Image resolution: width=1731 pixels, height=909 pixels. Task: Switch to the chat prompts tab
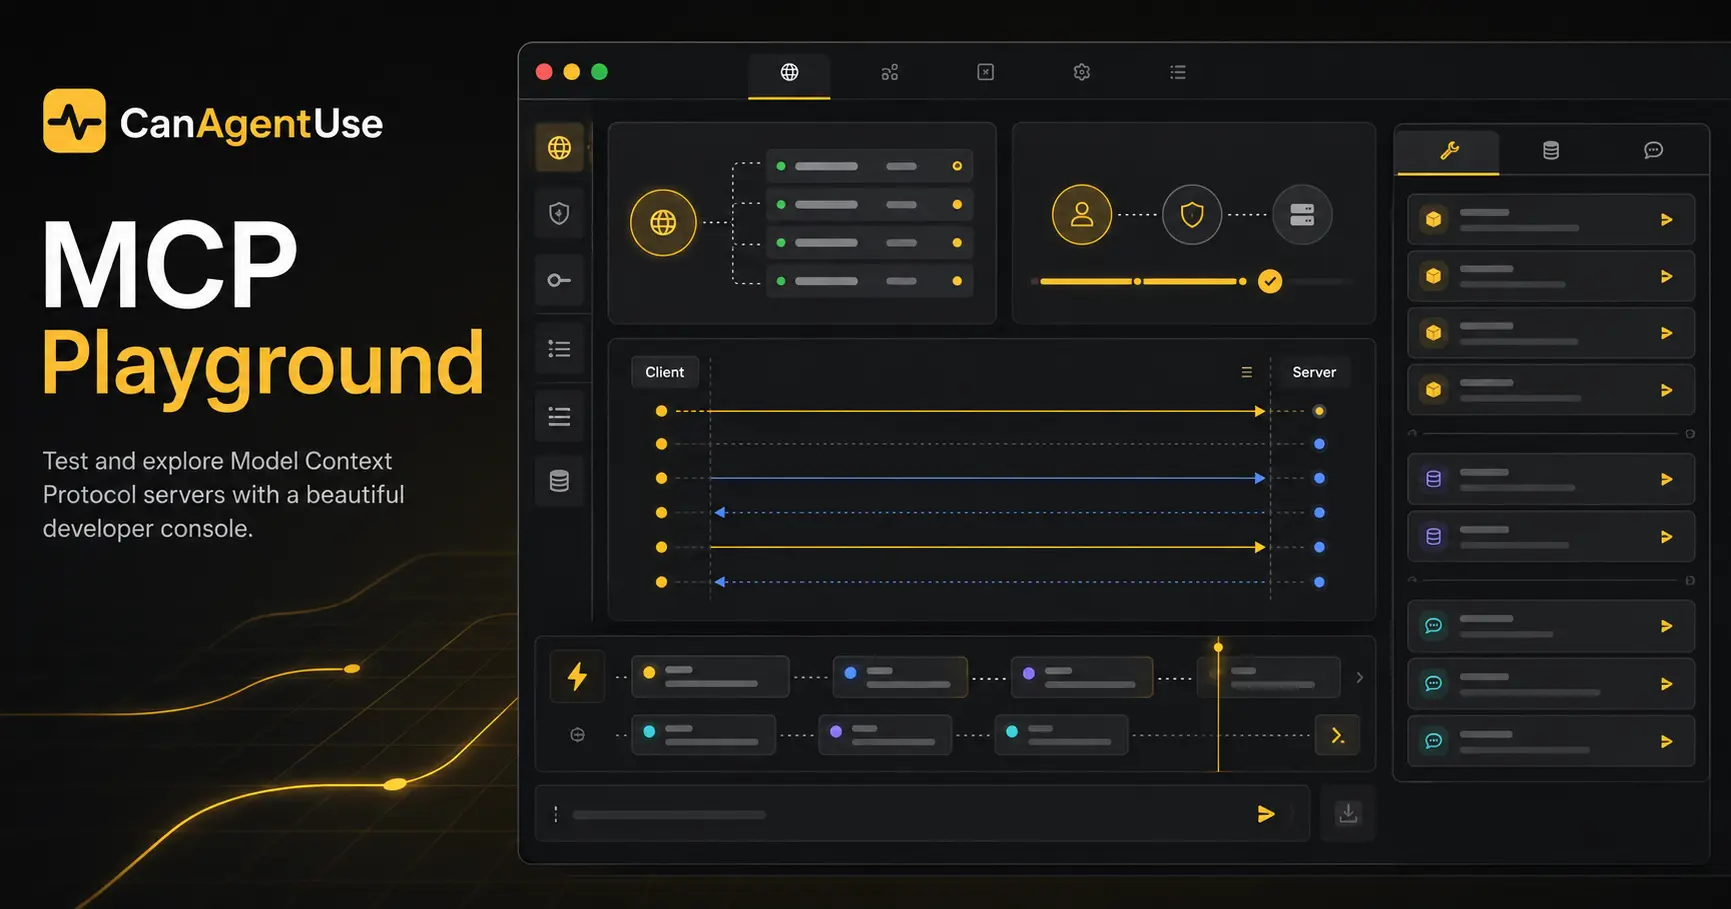(x=1653, y=151)
